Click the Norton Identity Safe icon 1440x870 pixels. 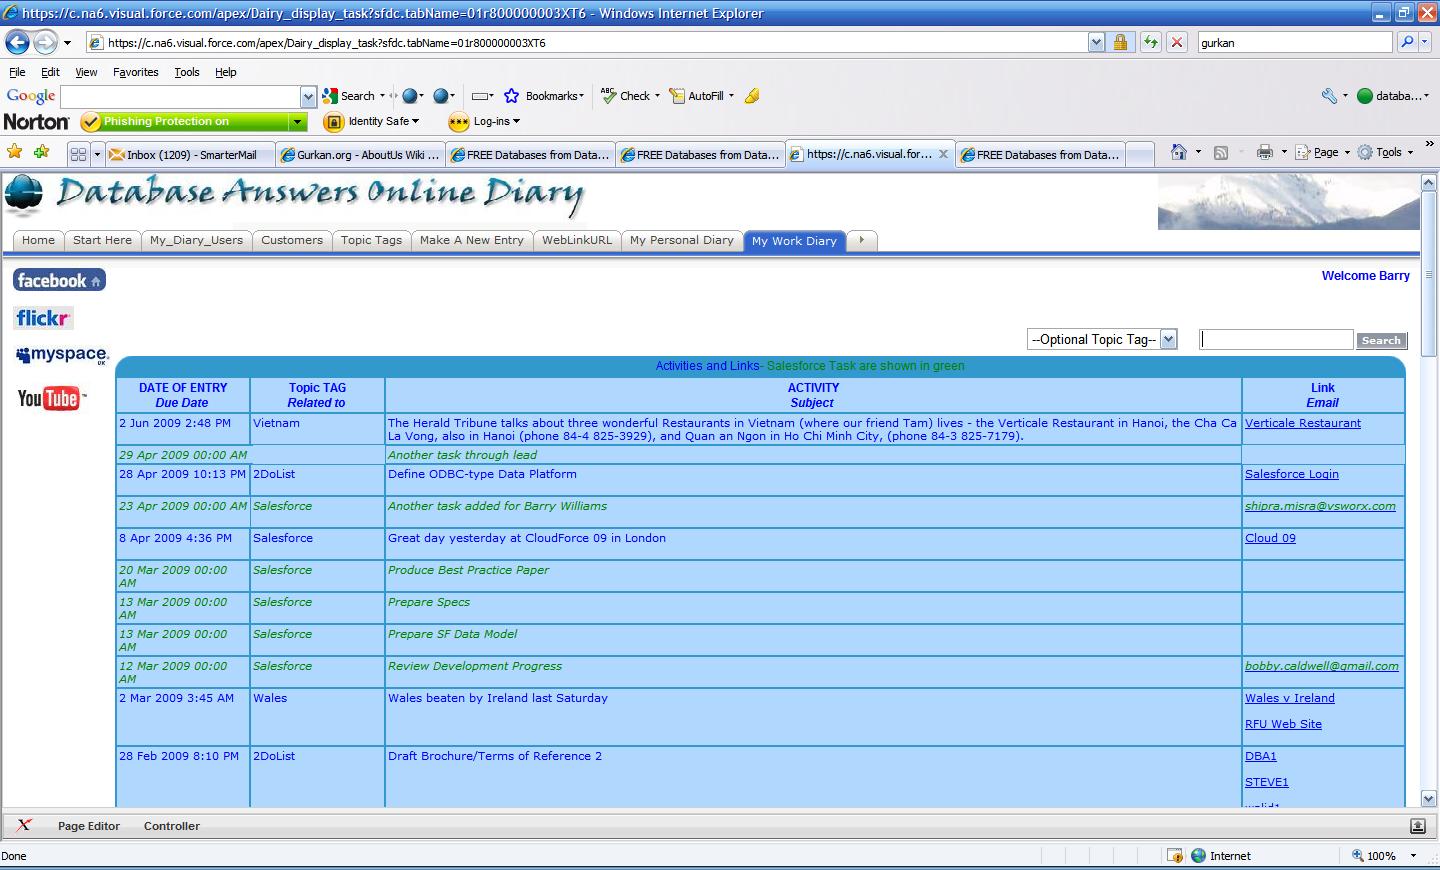point(334,122)
